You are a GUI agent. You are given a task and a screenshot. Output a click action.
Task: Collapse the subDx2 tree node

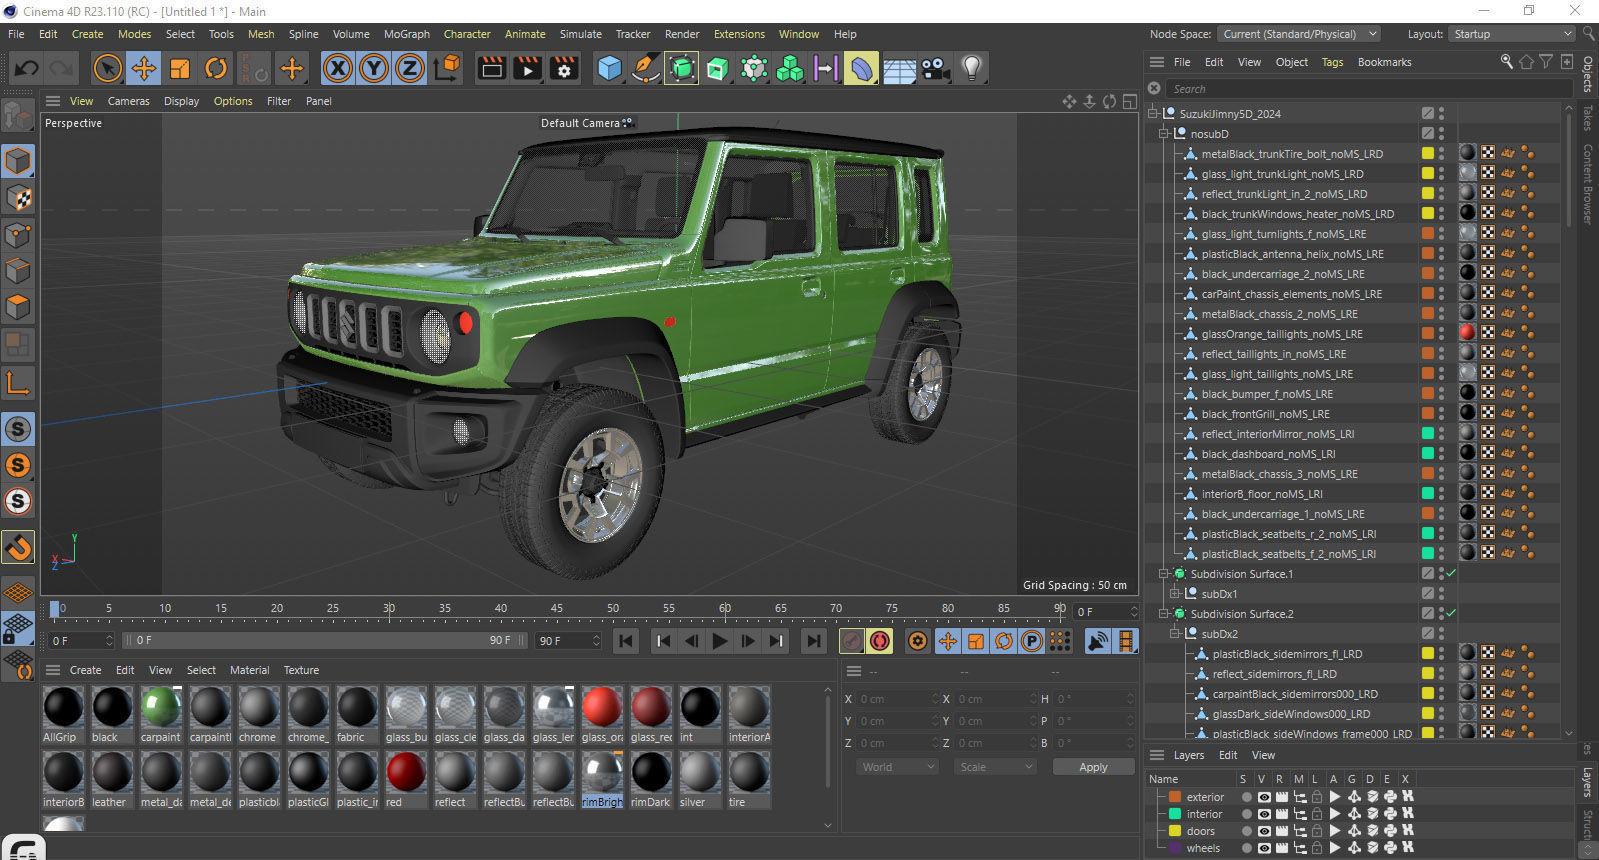pyautogui.click(x=1175, y=634)
